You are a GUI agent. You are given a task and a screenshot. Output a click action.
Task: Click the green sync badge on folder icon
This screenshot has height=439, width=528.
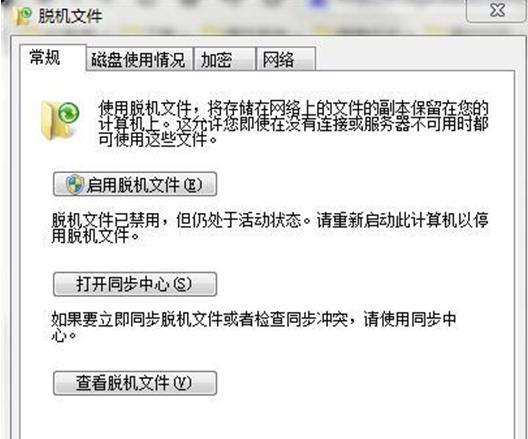pos(69,113)
